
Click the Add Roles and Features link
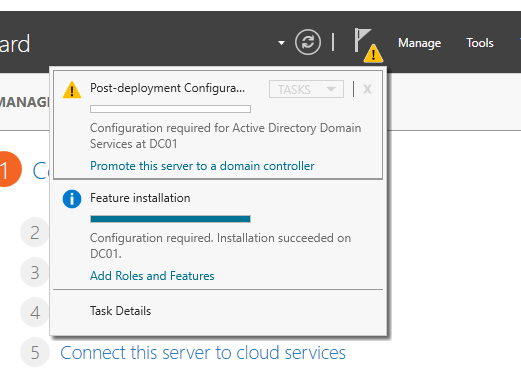tap(152, 276)
